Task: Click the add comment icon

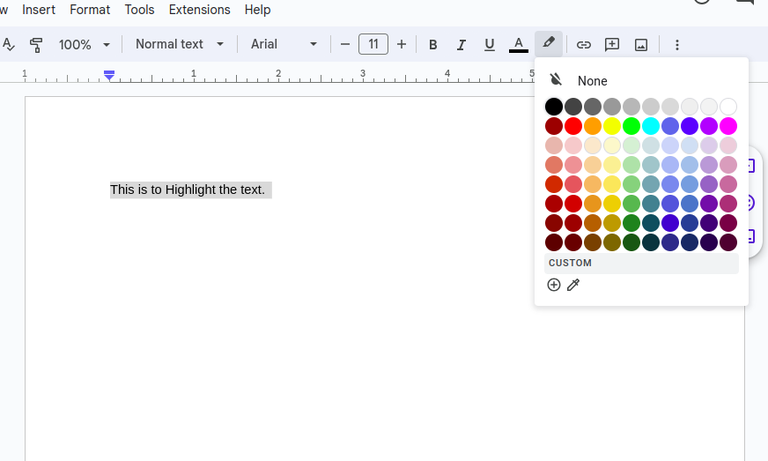Action: pos(612,45)
